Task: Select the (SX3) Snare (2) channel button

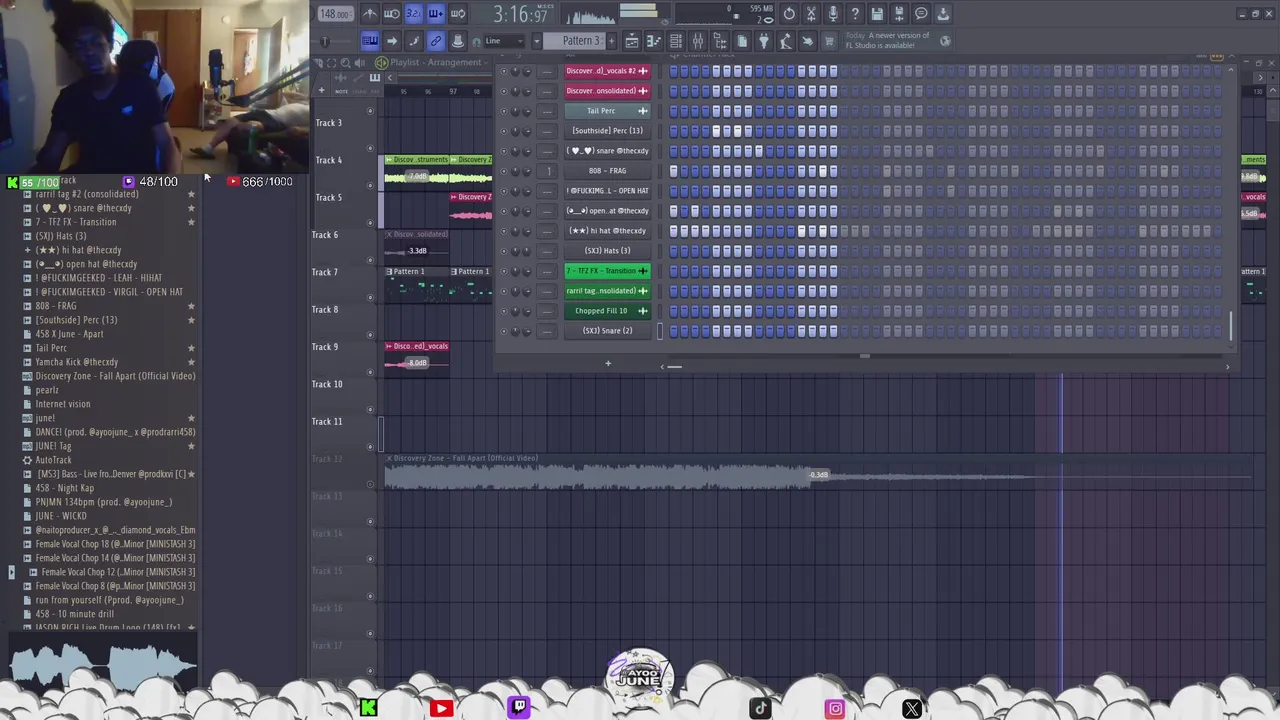Action: pos(607,331)
